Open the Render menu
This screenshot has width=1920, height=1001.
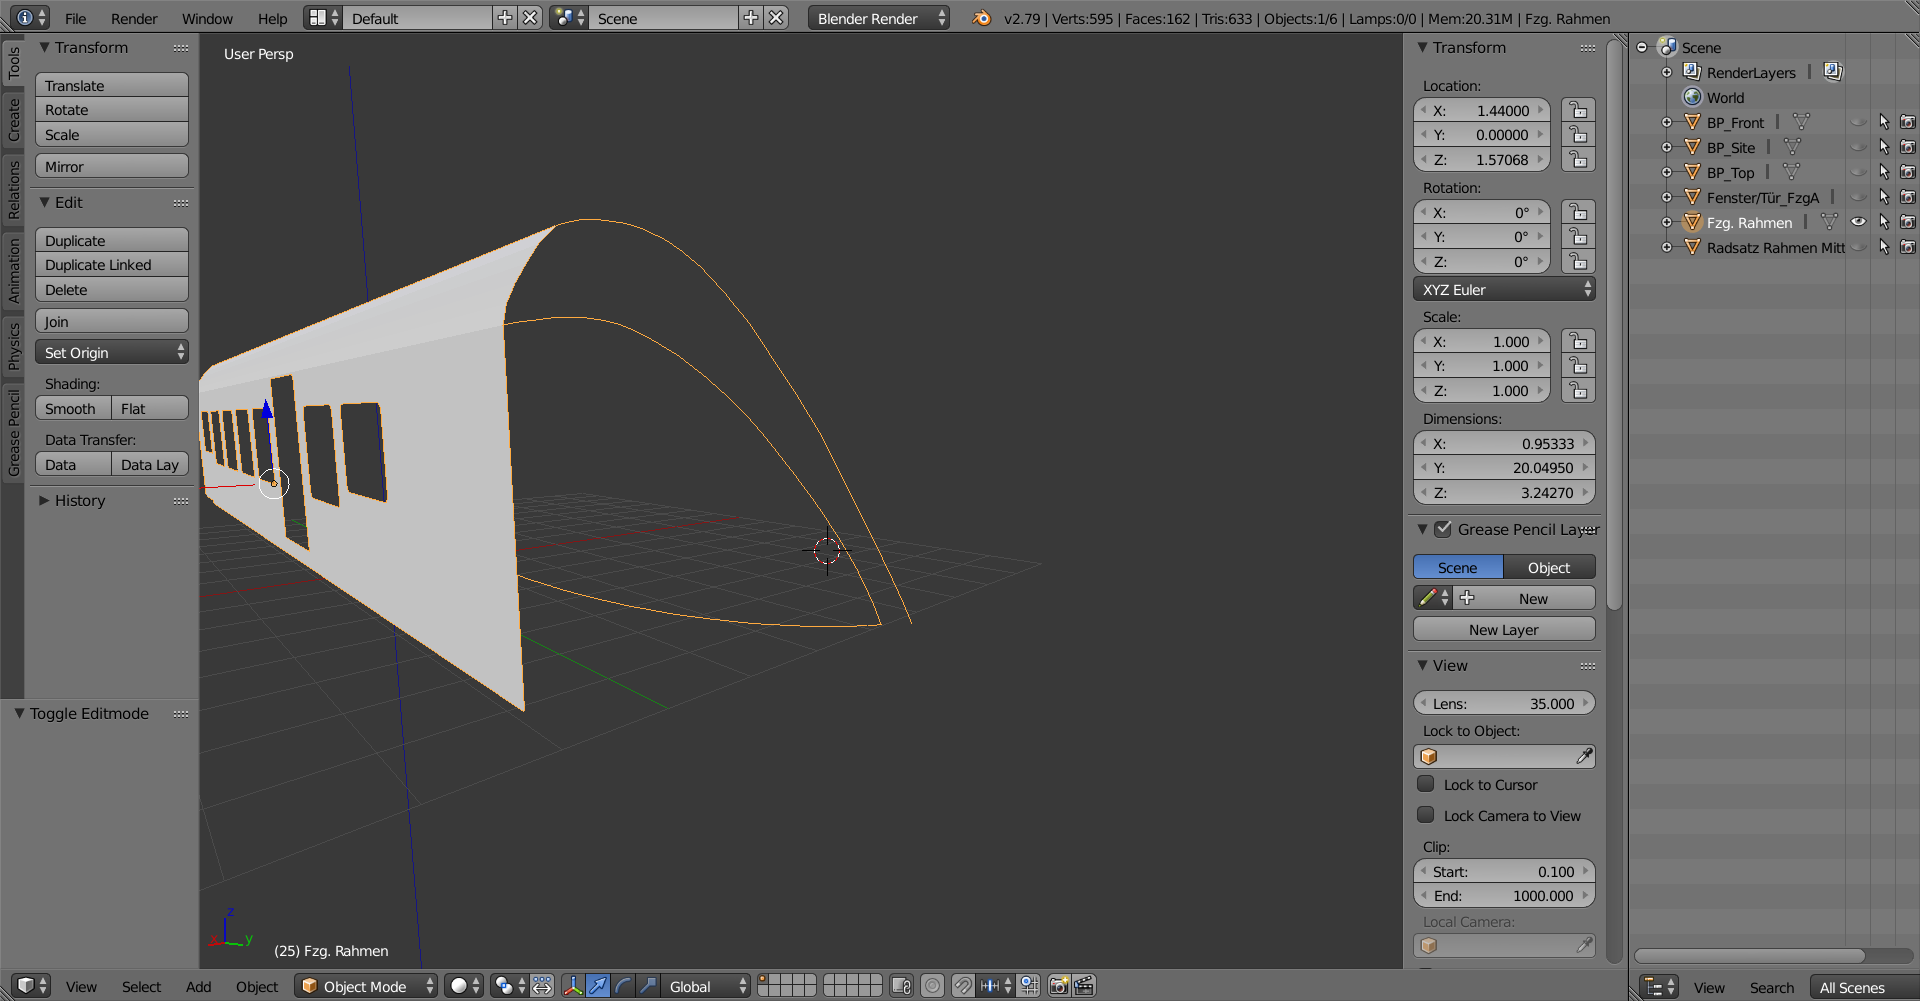click(x=134, y=18)
